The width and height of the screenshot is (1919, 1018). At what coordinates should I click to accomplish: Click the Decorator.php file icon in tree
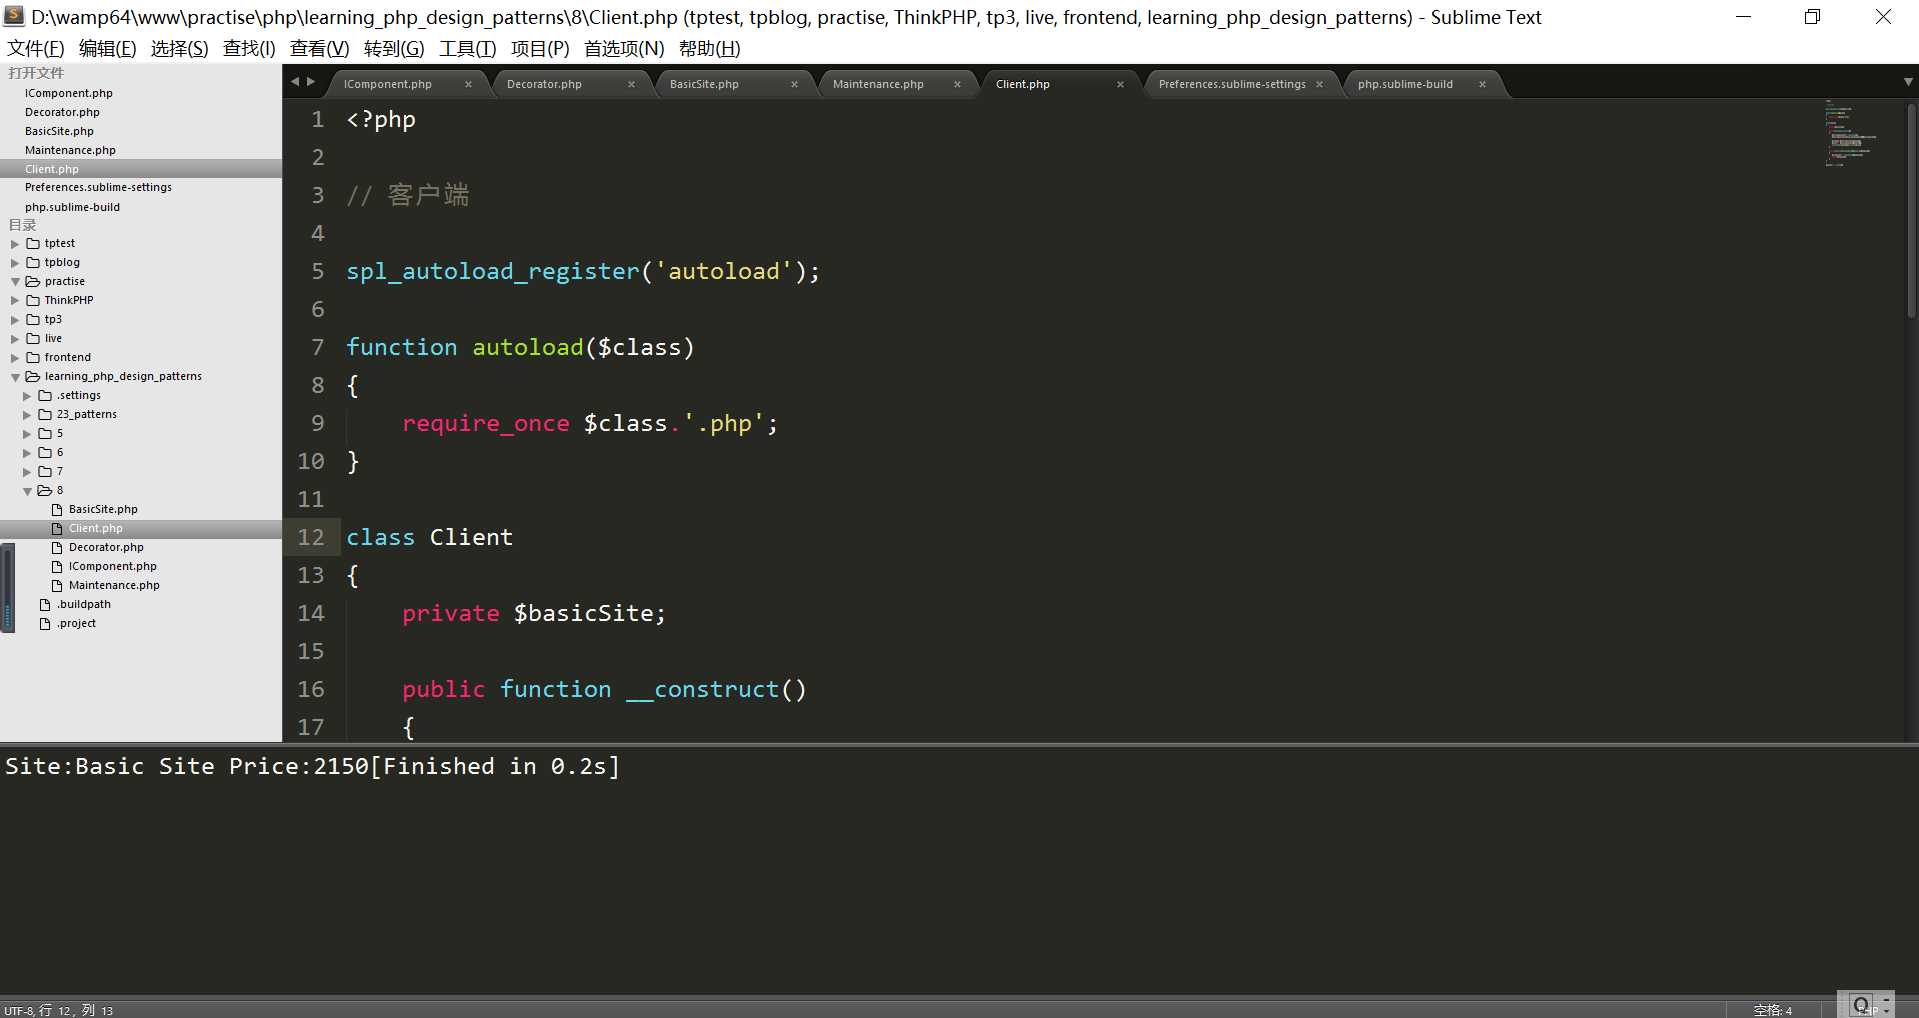pyautogui.click(x=57, y=547)
